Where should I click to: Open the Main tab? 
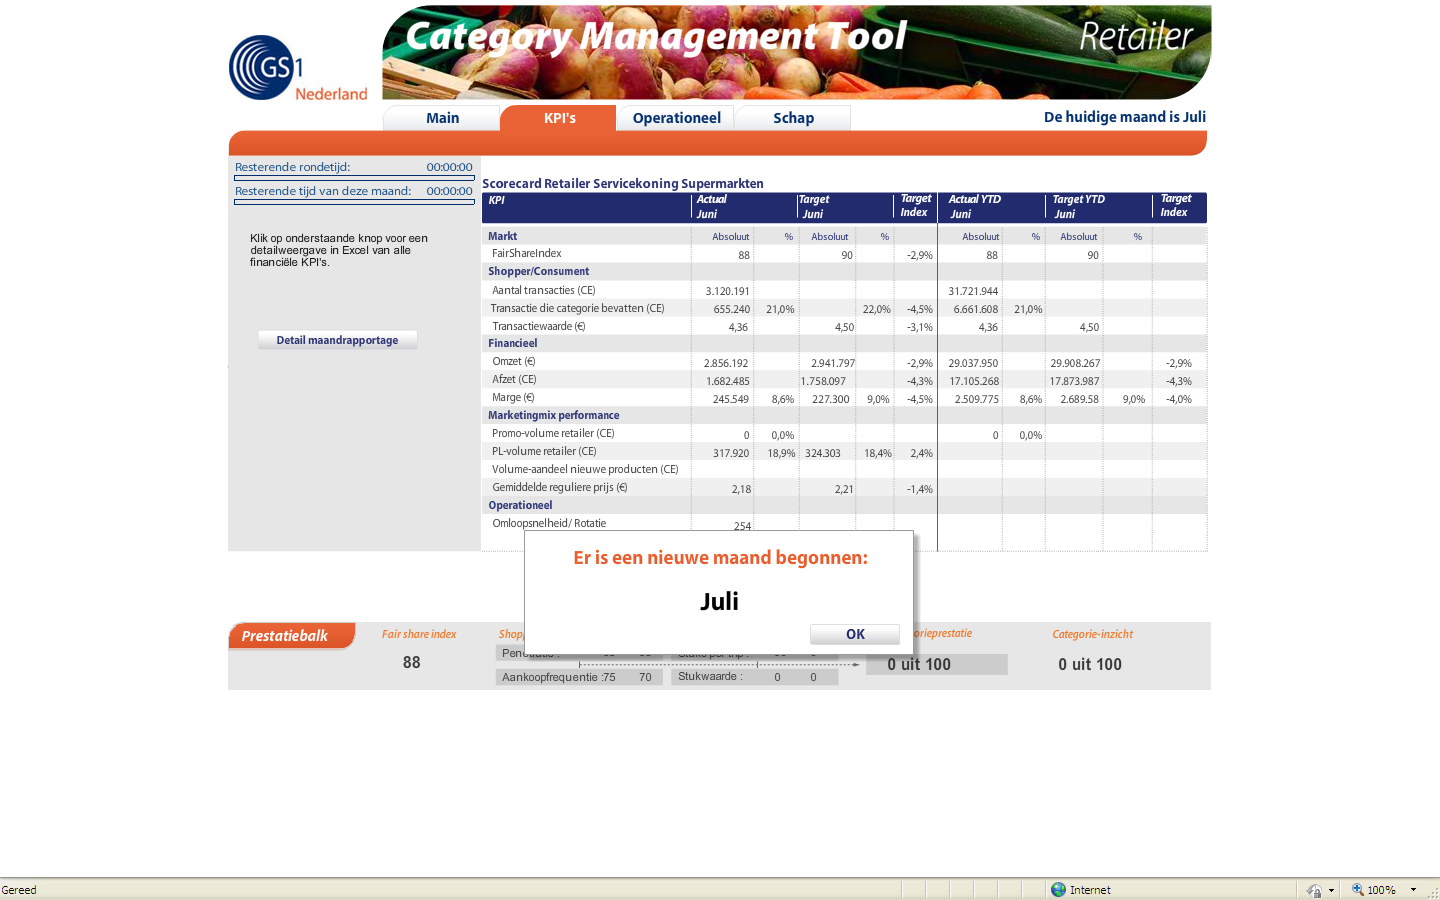(x=442, y=118)
